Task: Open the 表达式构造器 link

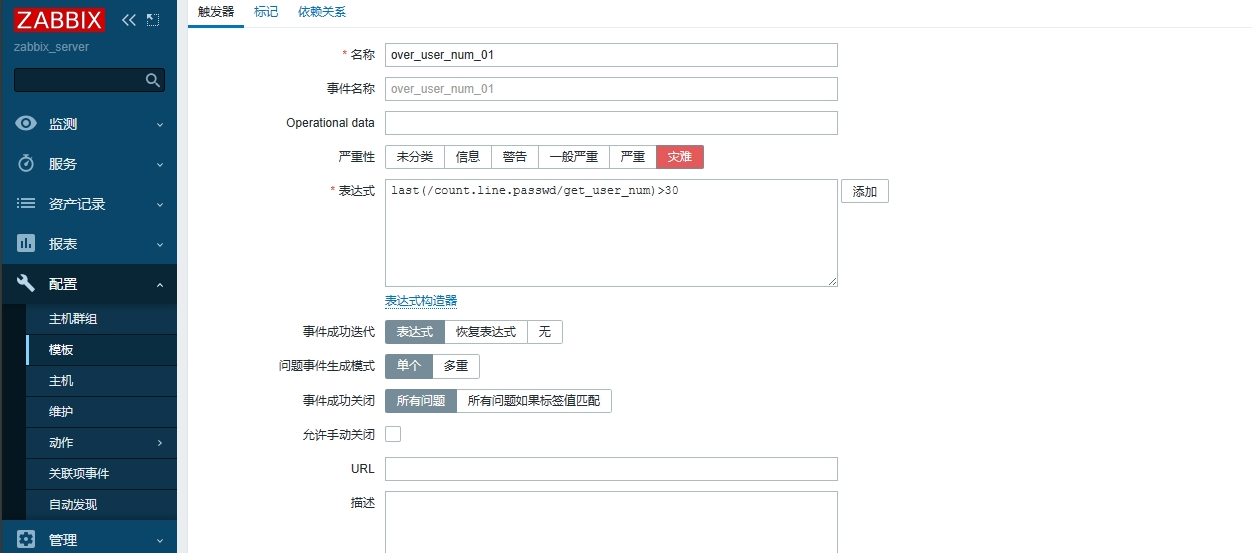Action: [421, 301]
